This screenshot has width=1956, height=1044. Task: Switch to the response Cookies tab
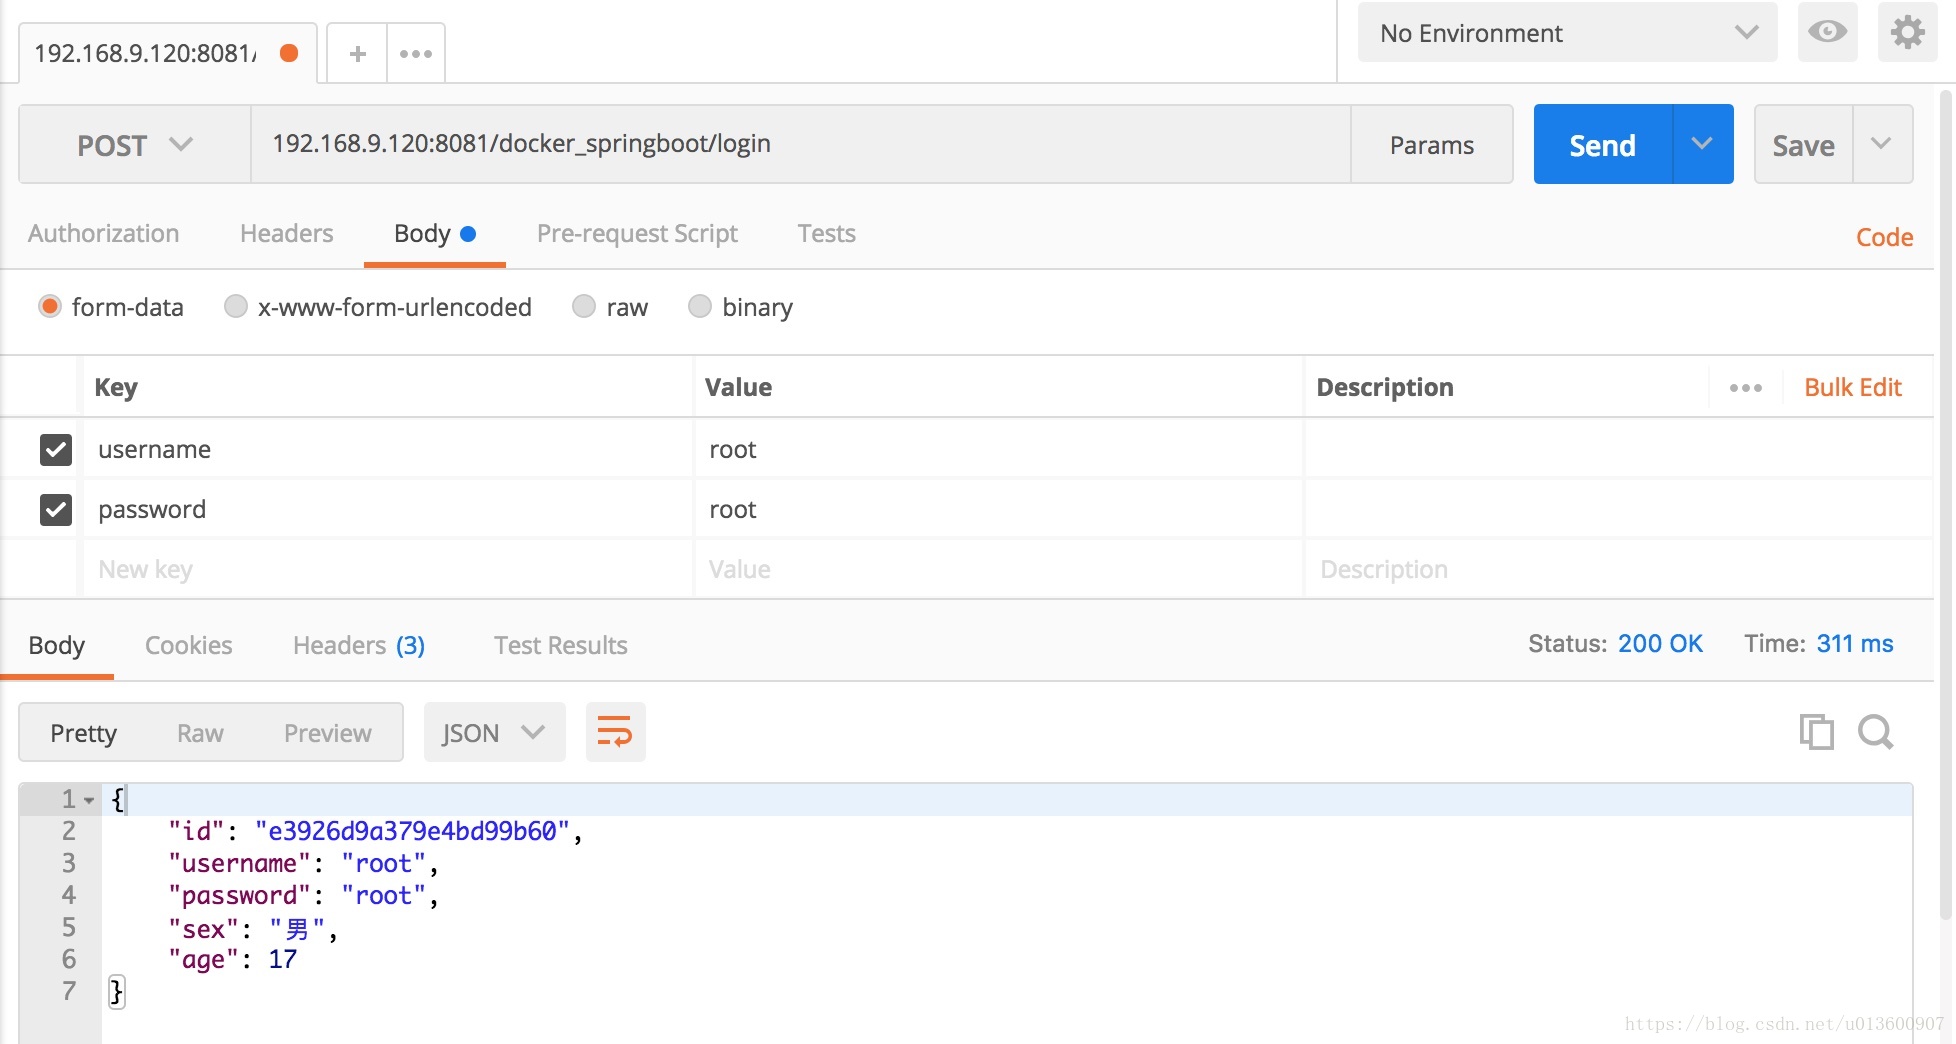(189, 645)
